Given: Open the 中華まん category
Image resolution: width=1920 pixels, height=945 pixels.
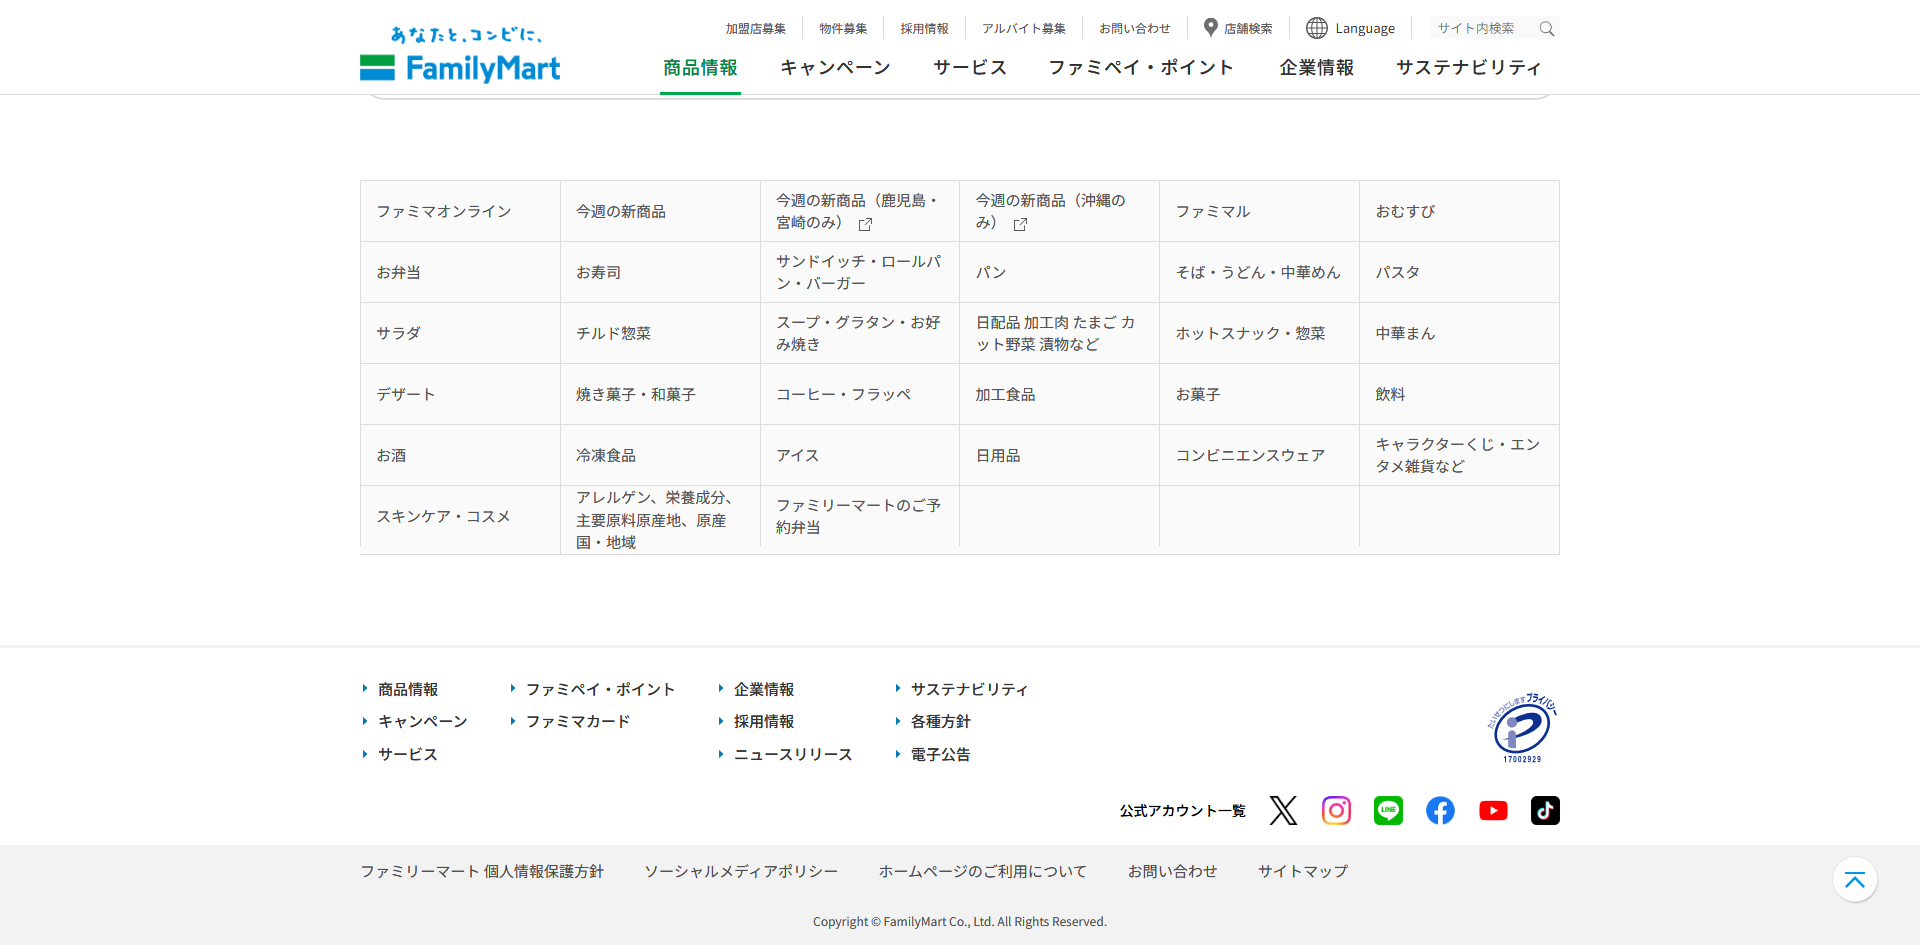Looking at the screenshot, I should 1459,333.
